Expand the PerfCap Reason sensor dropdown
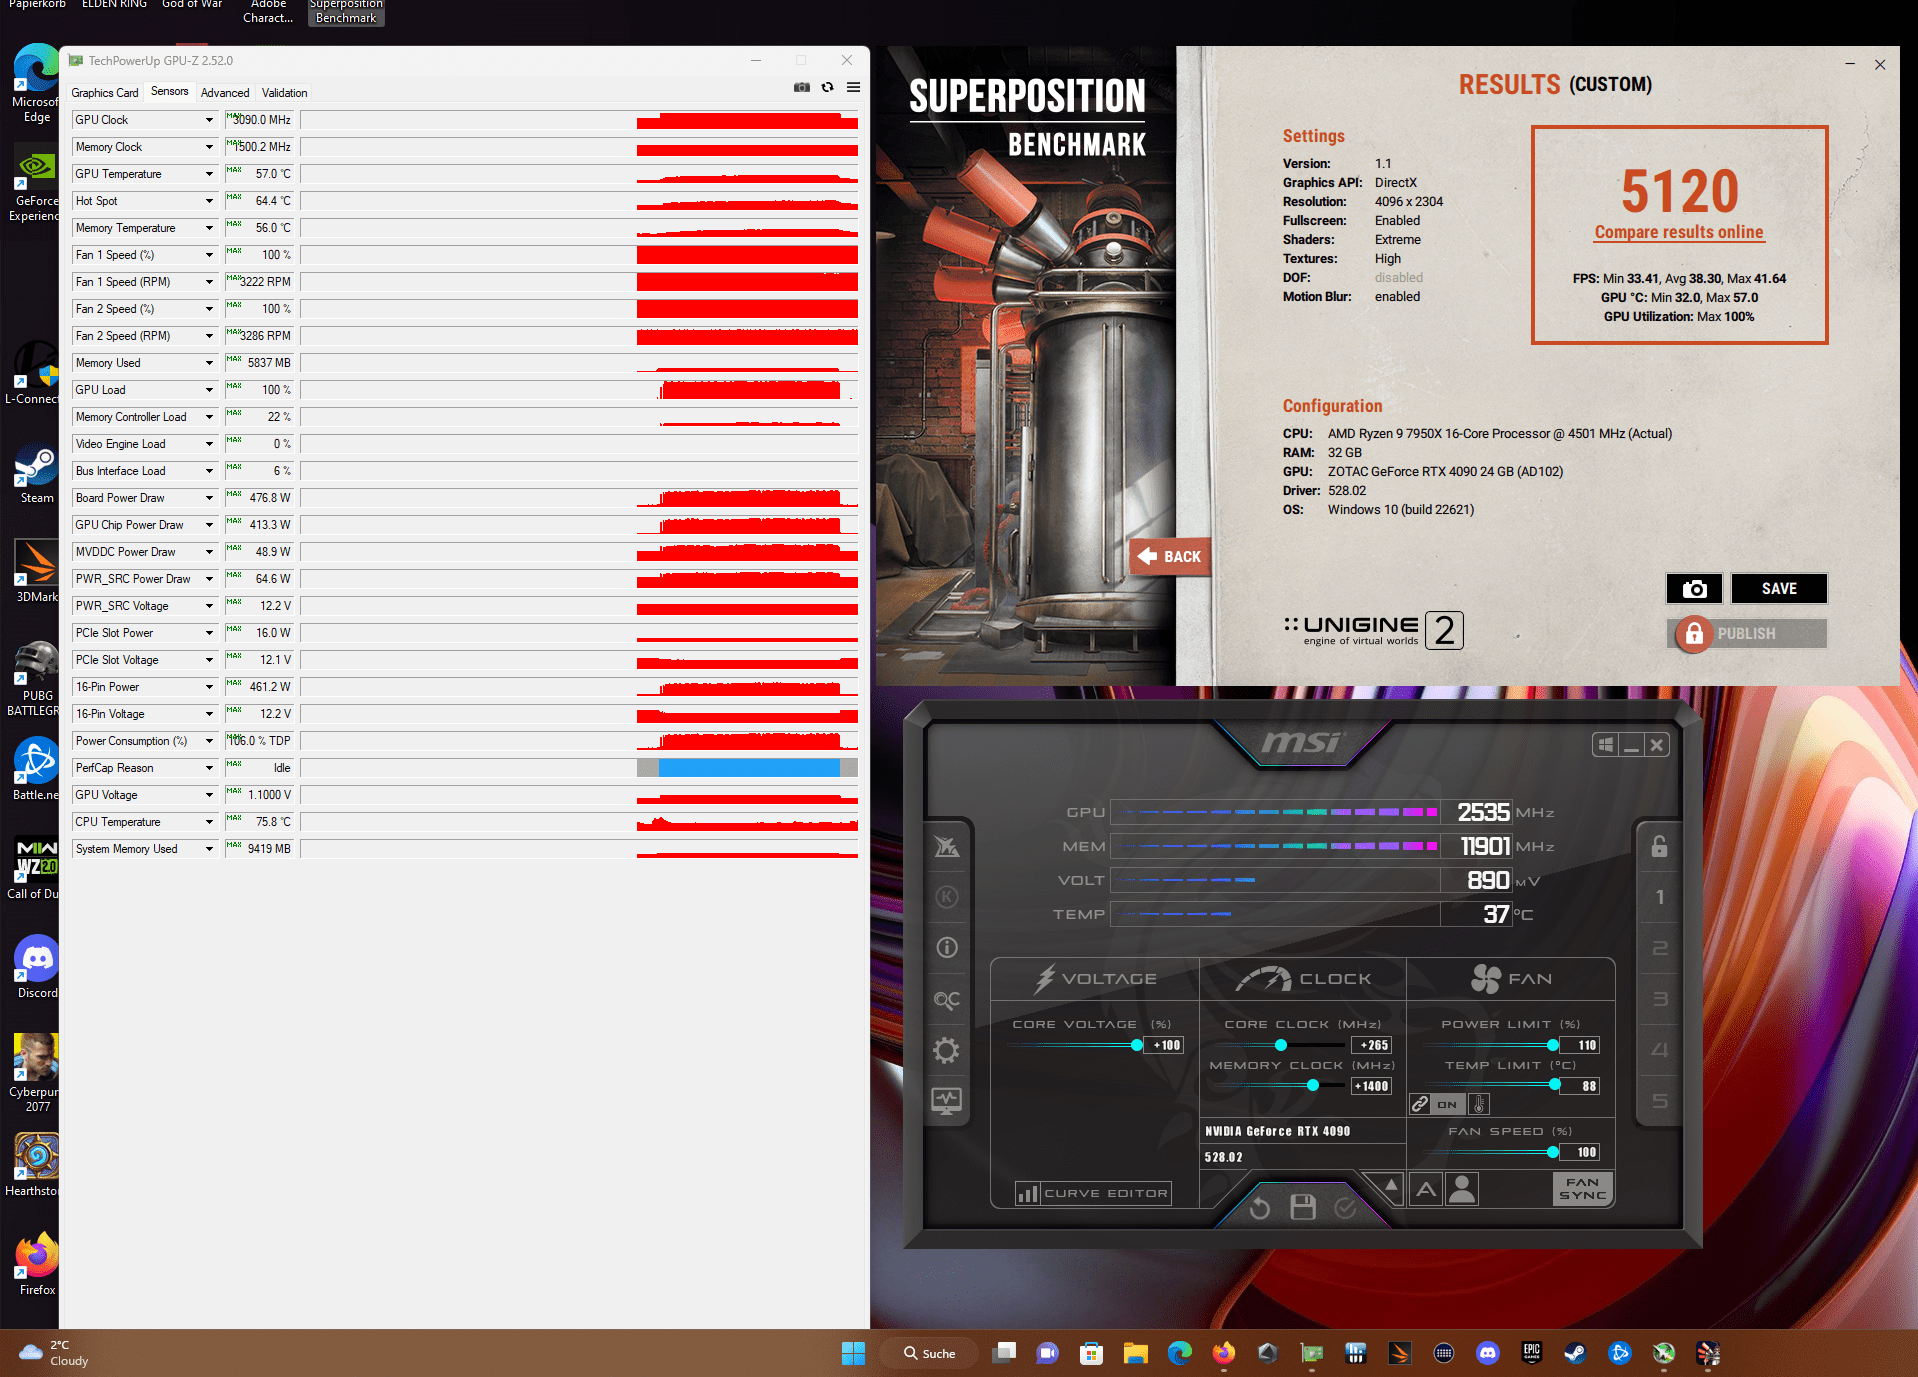Image resolution: width=1918 pixels, height=1377 pixels. point(209,768)
